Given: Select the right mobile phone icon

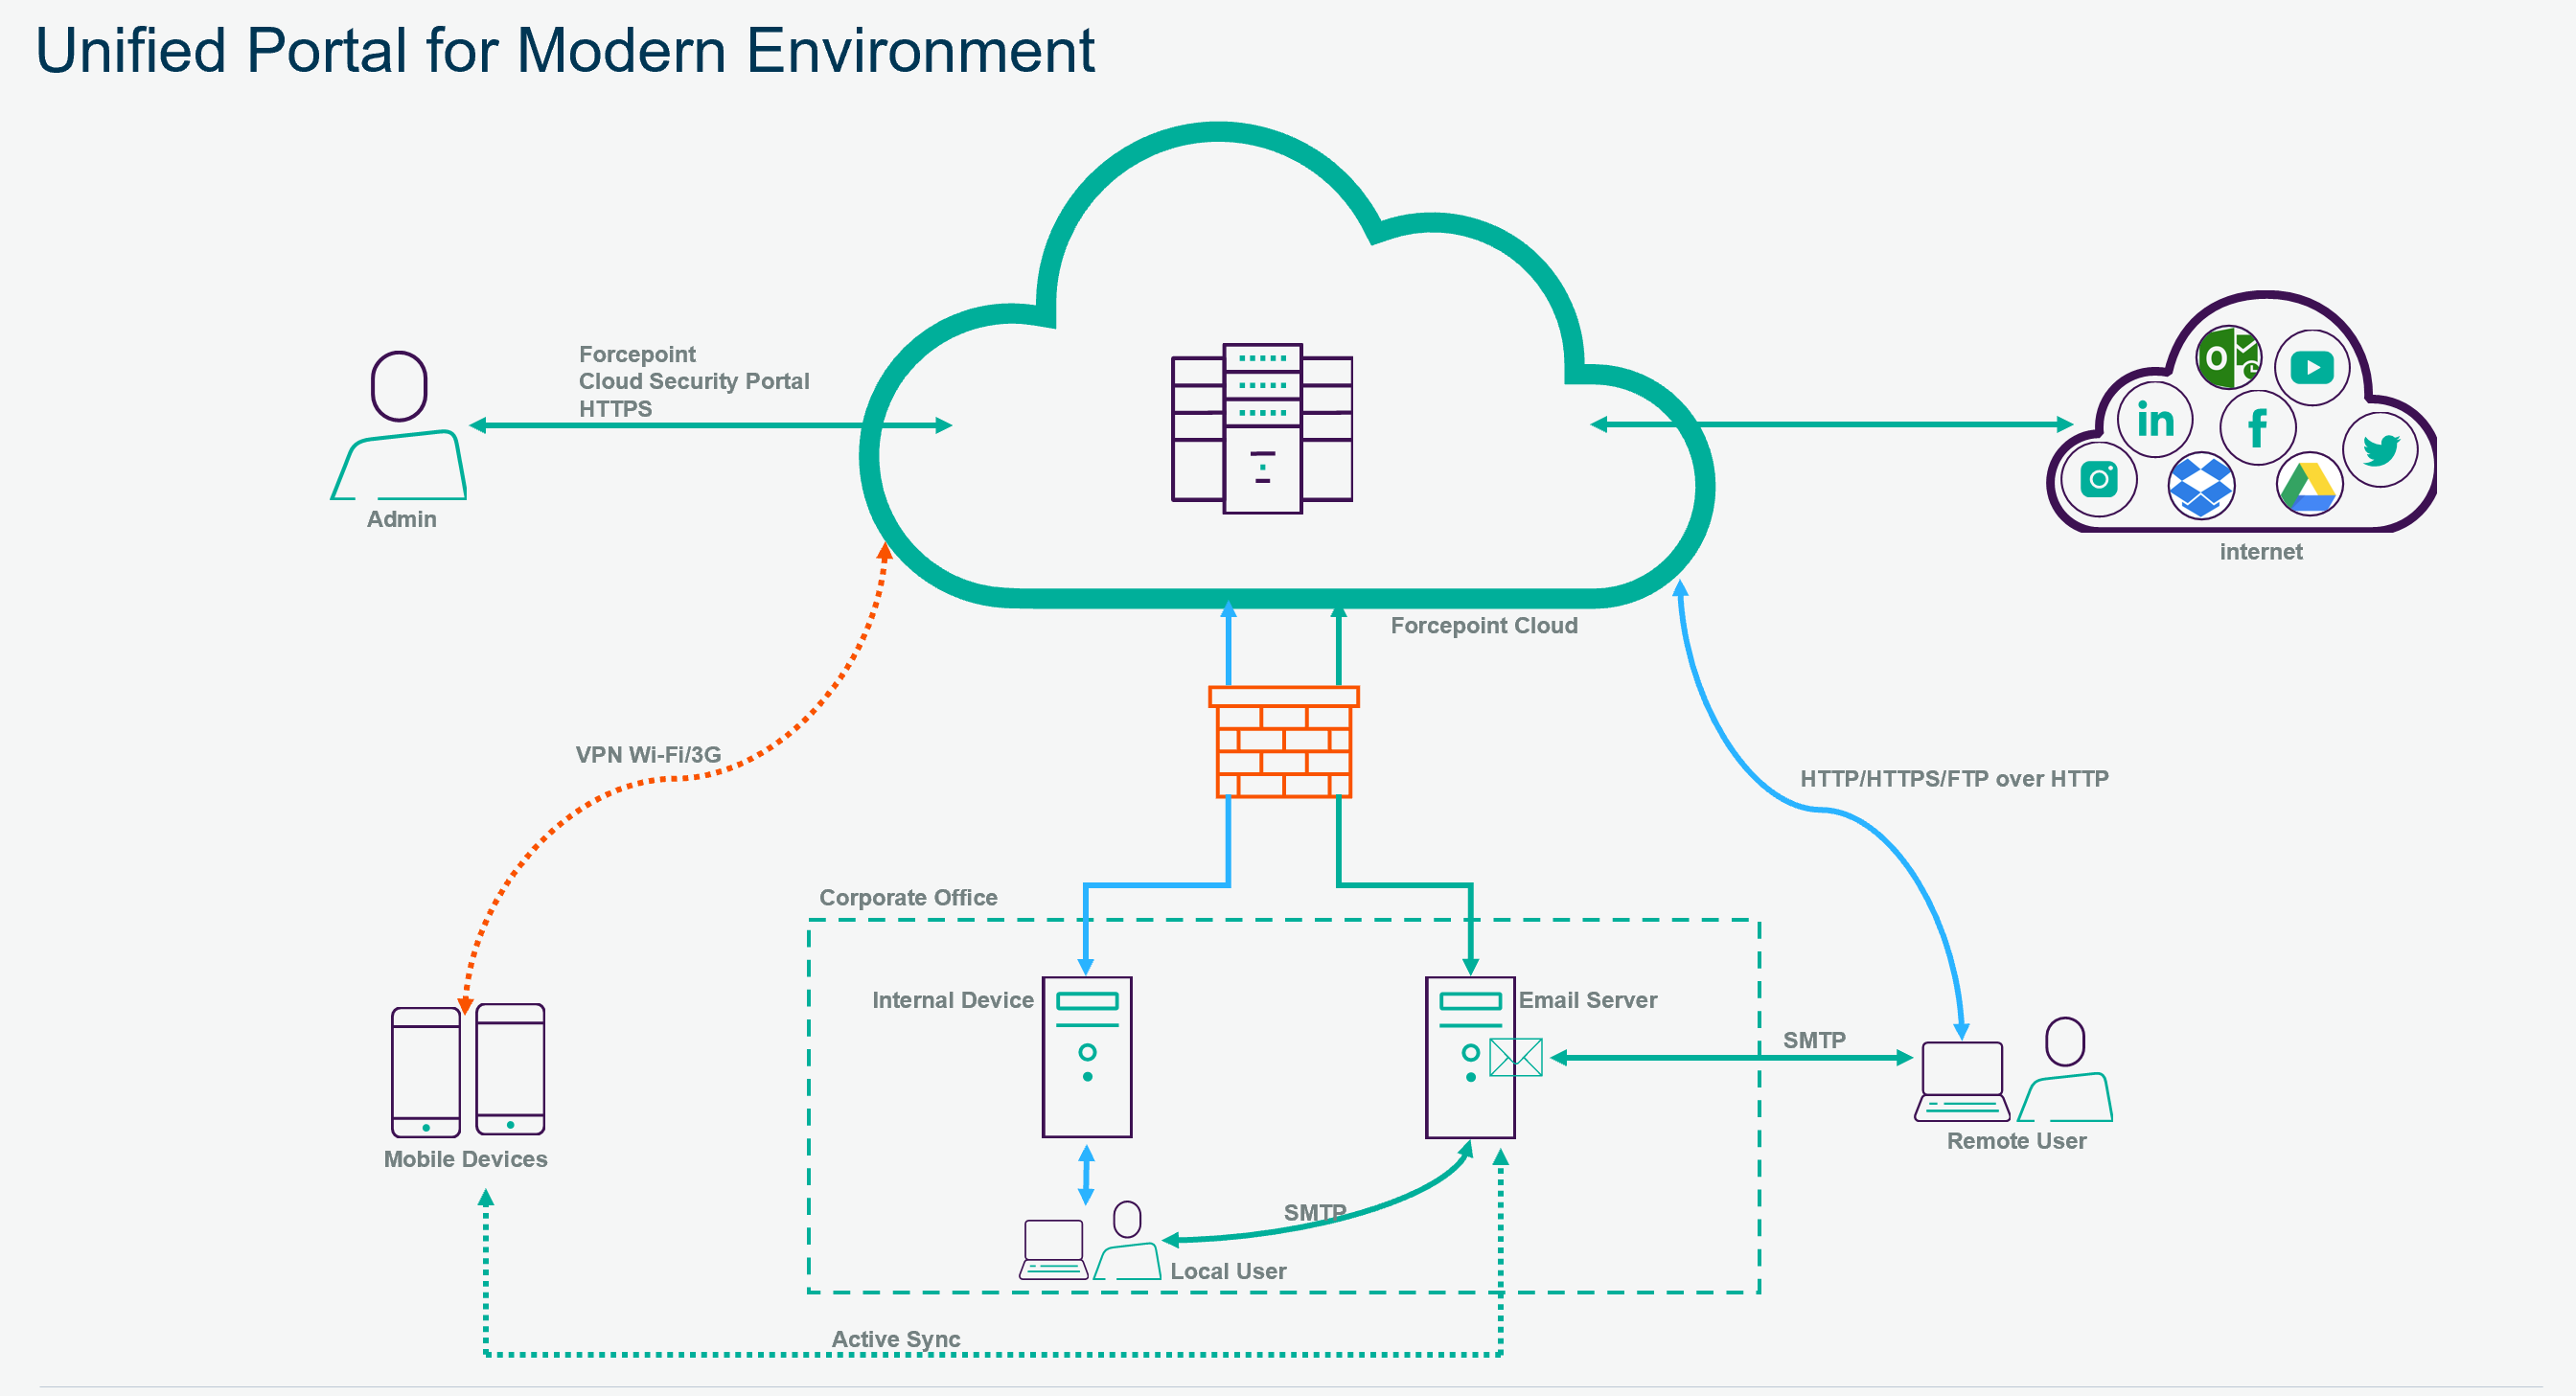Looking at the screenshot, I should click(510, 1069).
